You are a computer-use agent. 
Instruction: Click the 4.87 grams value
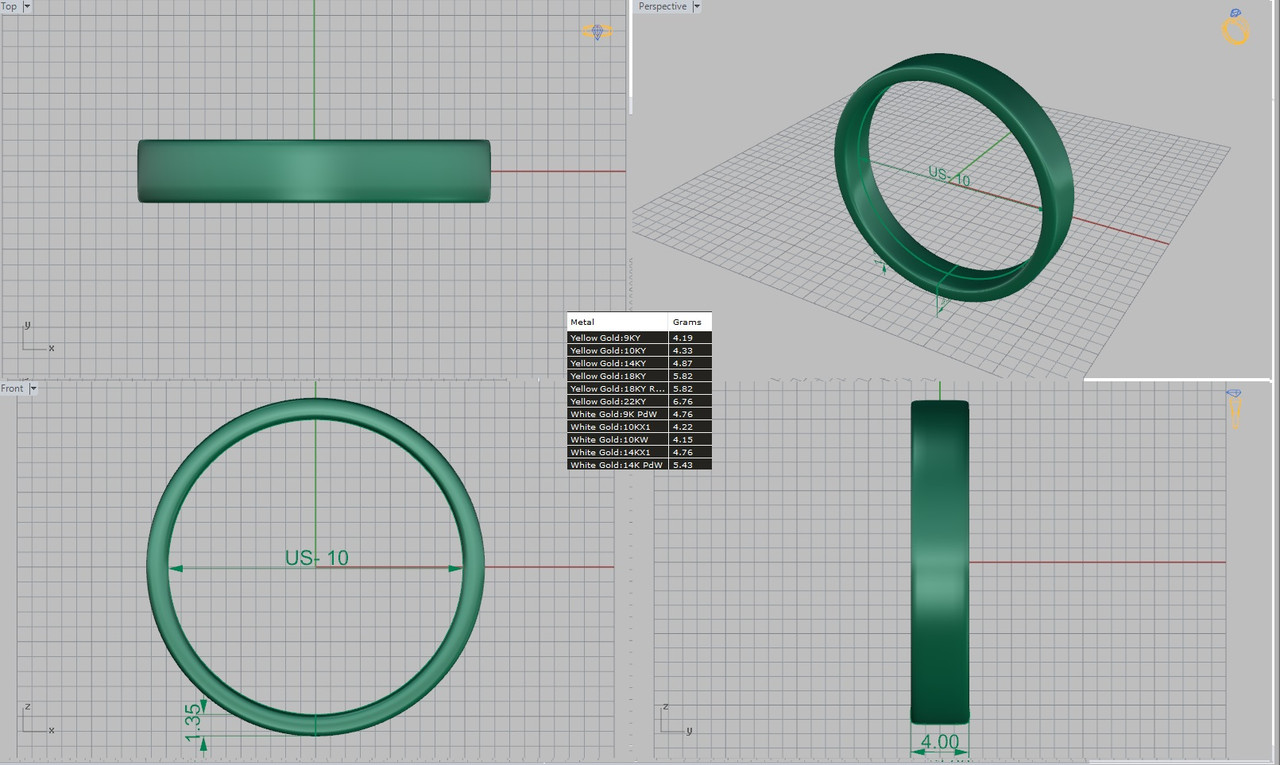(682, 363)
